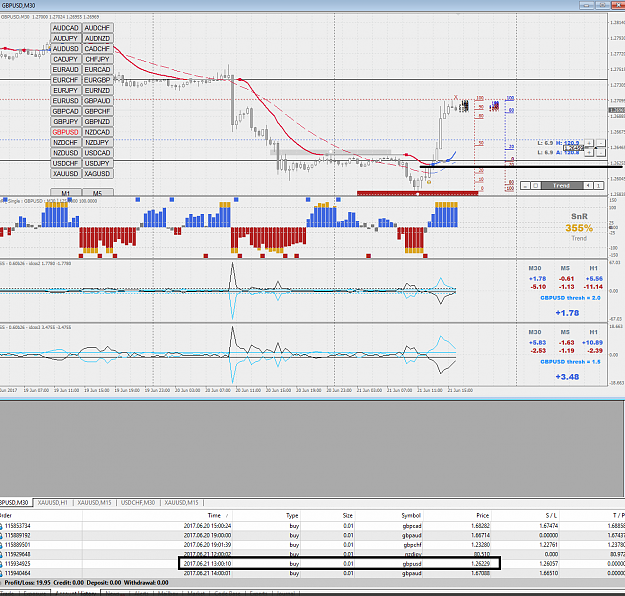This screenshot has width=625, height=596.
Task: Click the Trend panel title bar
Action: pyautogui.click(x=562, y=185)
